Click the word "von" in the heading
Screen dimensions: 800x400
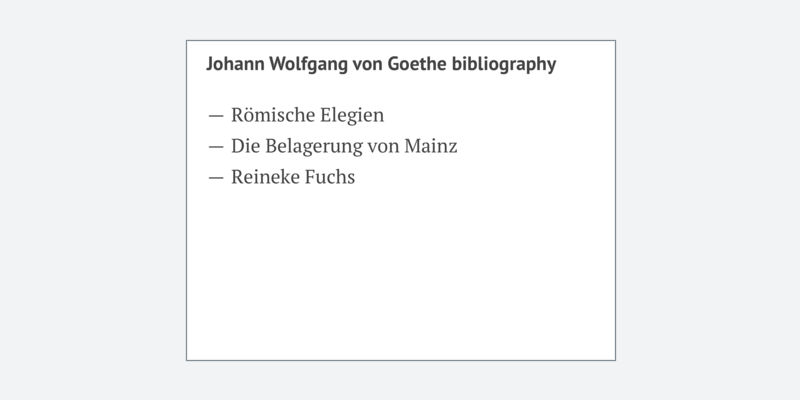click(x=367, y=65)
